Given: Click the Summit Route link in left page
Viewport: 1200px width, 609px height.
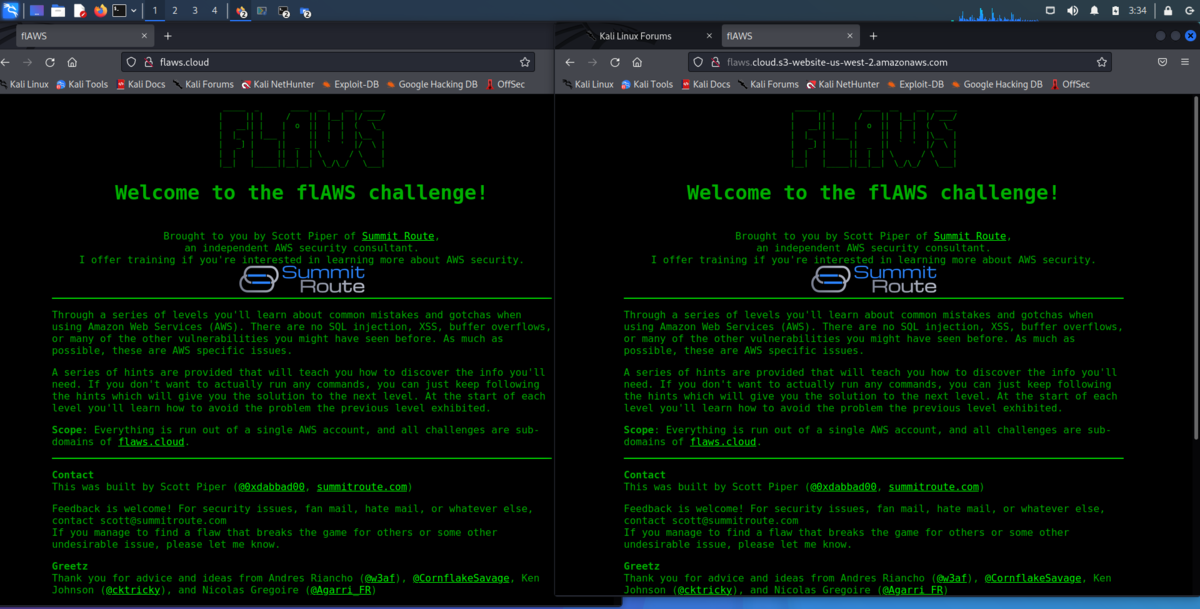Looking at the screenshot, I should click(398, 237).
